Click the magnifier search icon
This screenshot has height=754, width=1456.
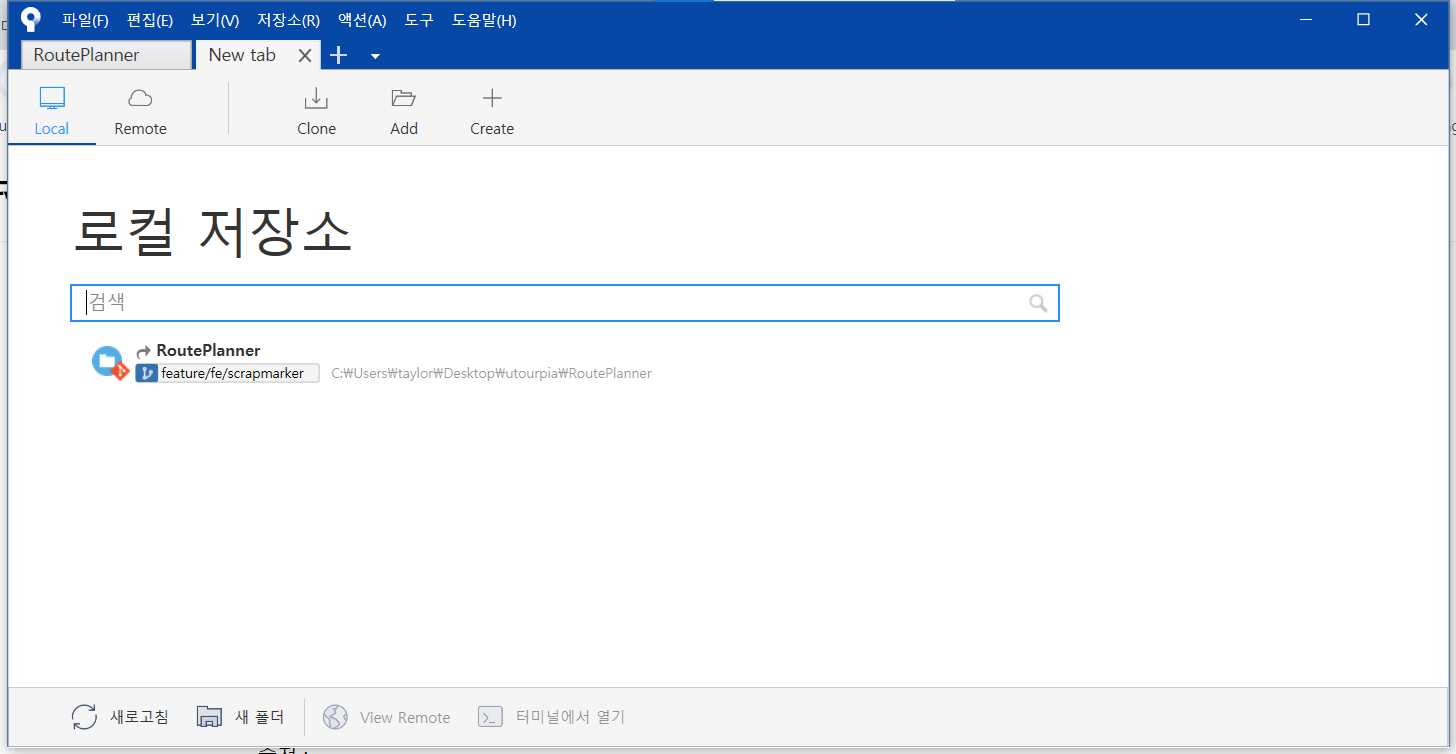coord(1039,303)
